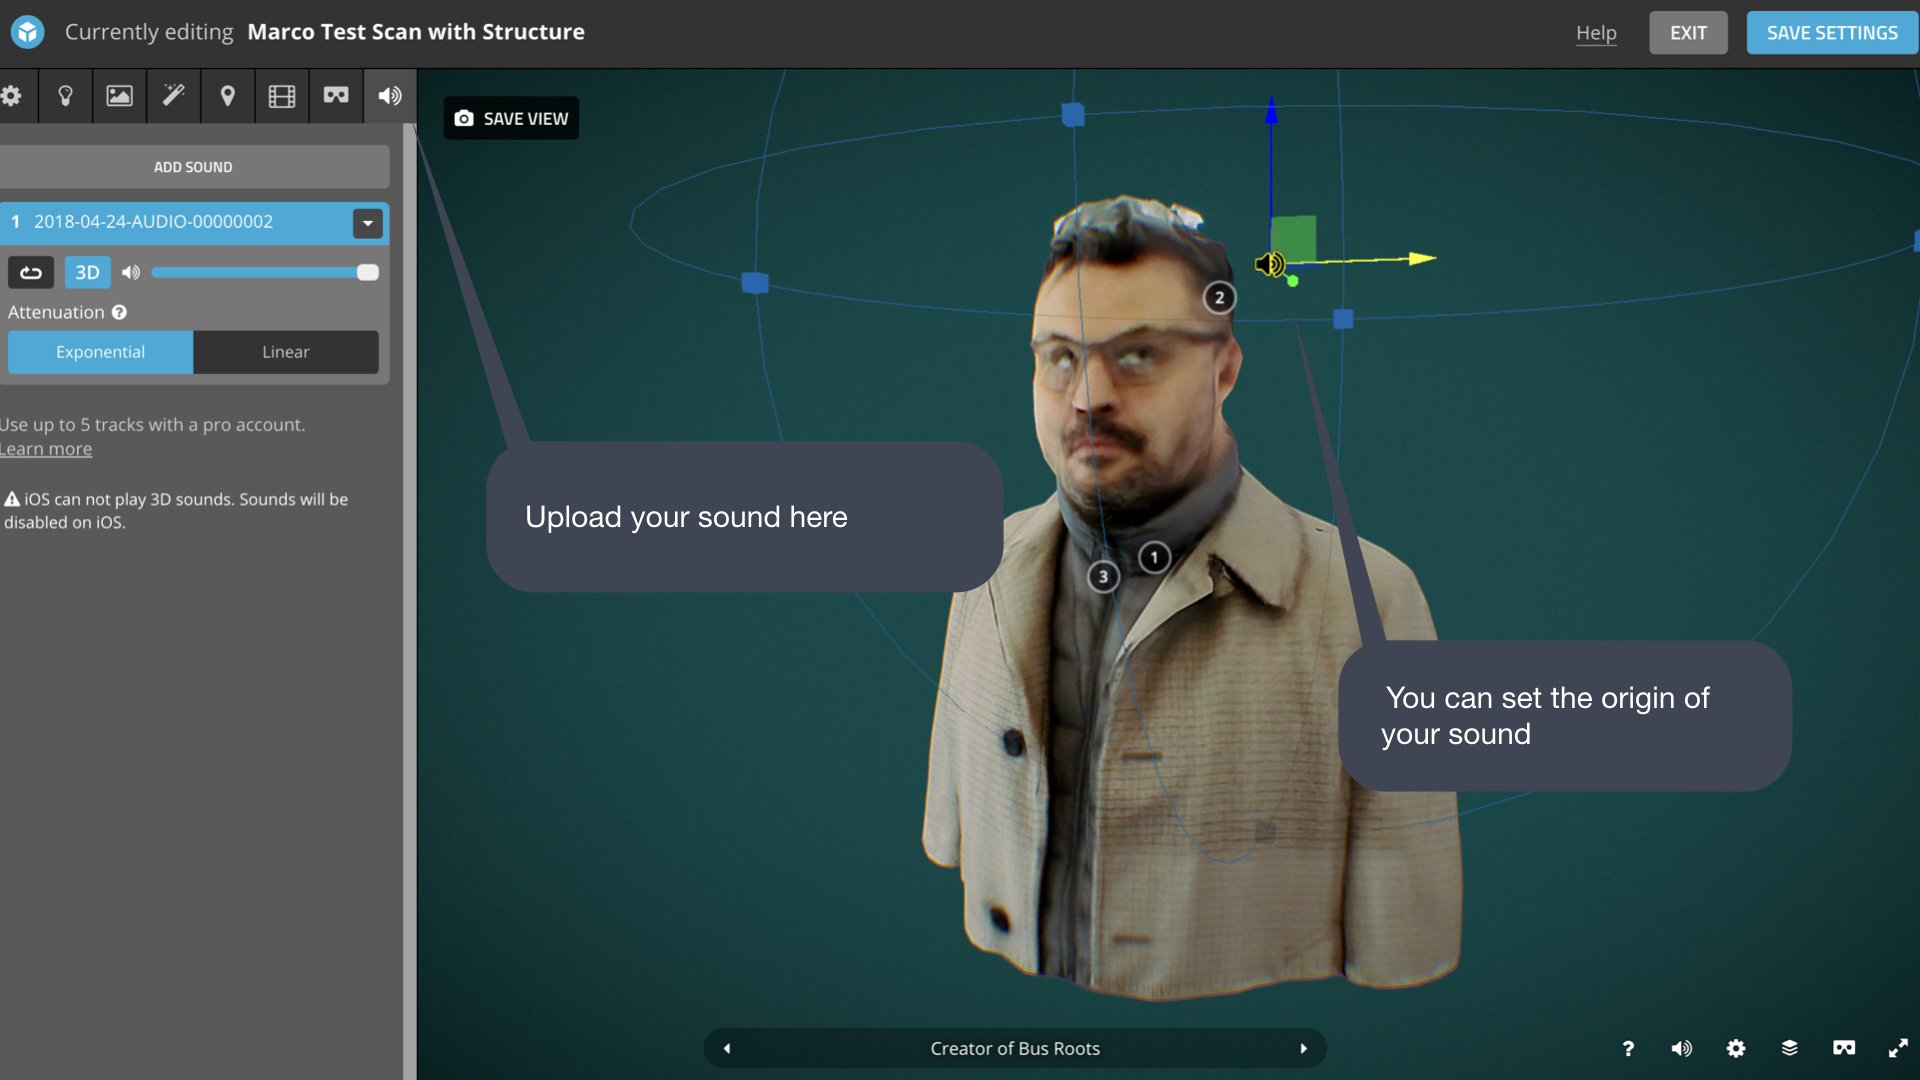
Task: Click the EXIT button
Action: [x=1688, y=32]
